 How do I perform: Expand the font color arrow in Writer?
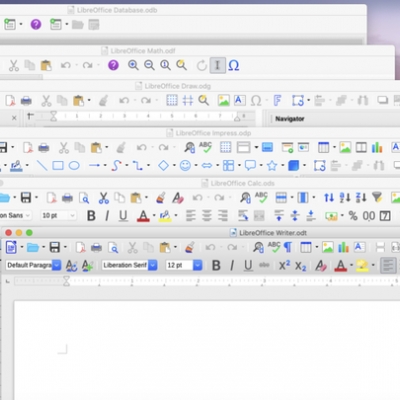(x=351, y=265)
